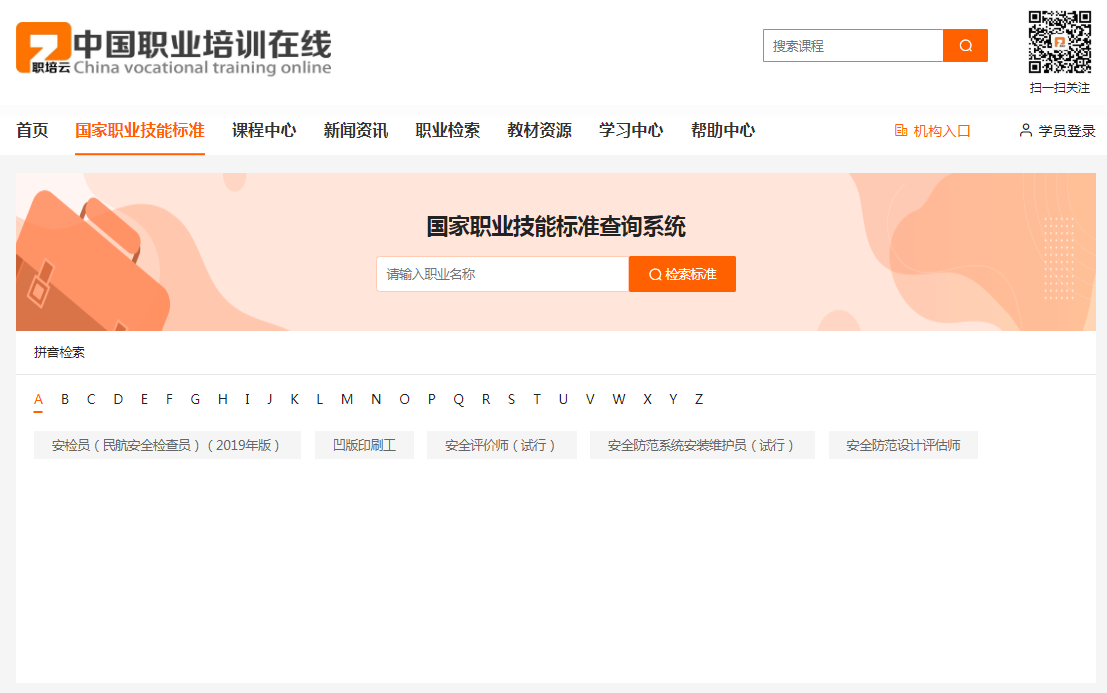The image size is (1107, 693).
Task: Open 安全评价师（试行）standard
Action: [x=501, y=445]
